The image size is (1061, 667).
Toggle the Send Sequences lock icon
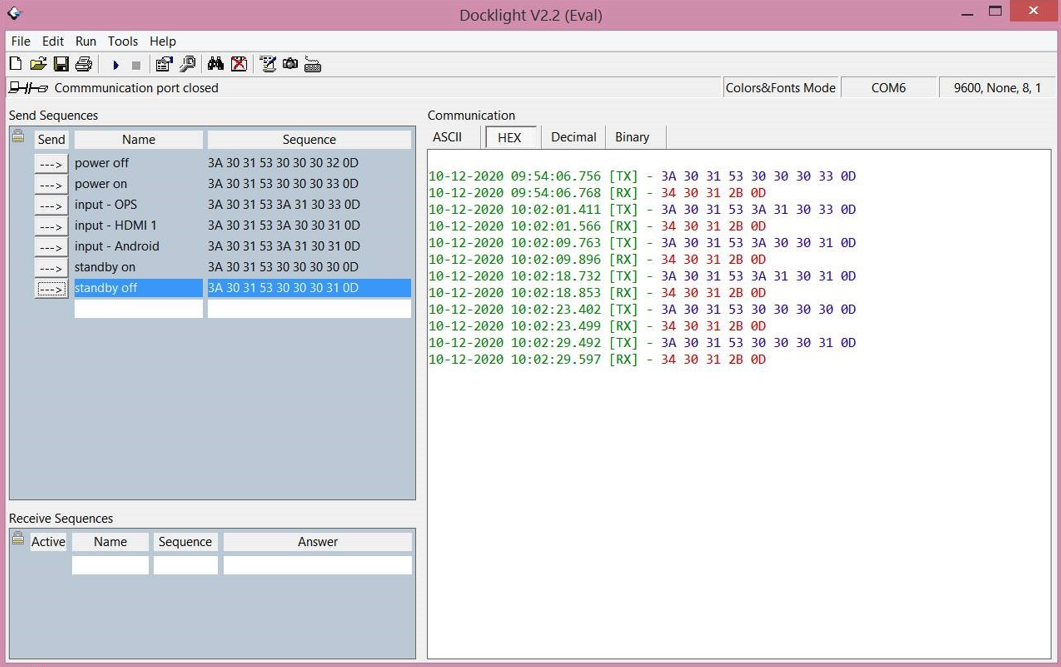(x=18, y=137)
